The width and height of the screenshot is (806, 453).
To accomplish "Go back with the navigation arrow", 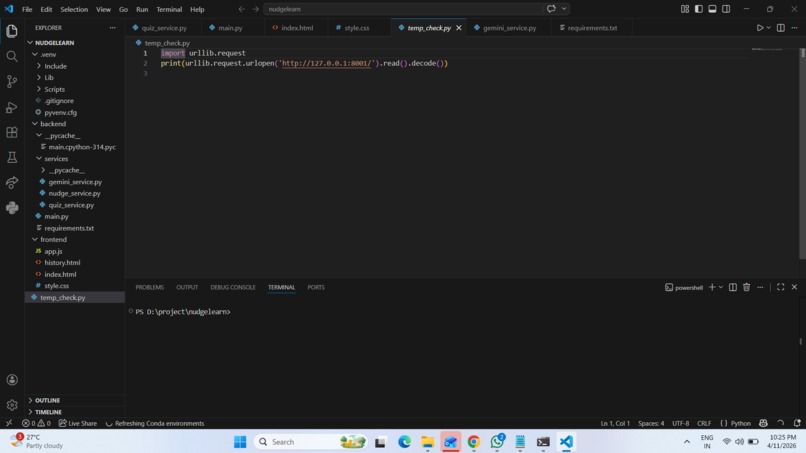I will (242, 9).
